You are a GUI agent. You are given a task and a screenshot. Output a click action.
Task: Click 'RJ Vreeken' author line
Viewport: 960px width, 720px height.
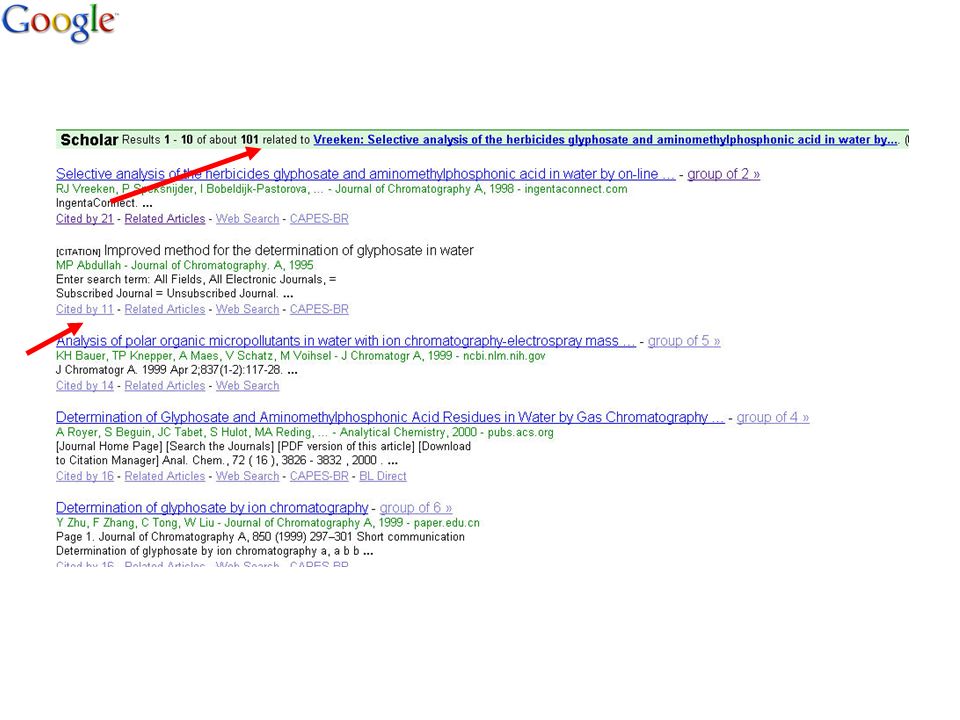(341, 189)
